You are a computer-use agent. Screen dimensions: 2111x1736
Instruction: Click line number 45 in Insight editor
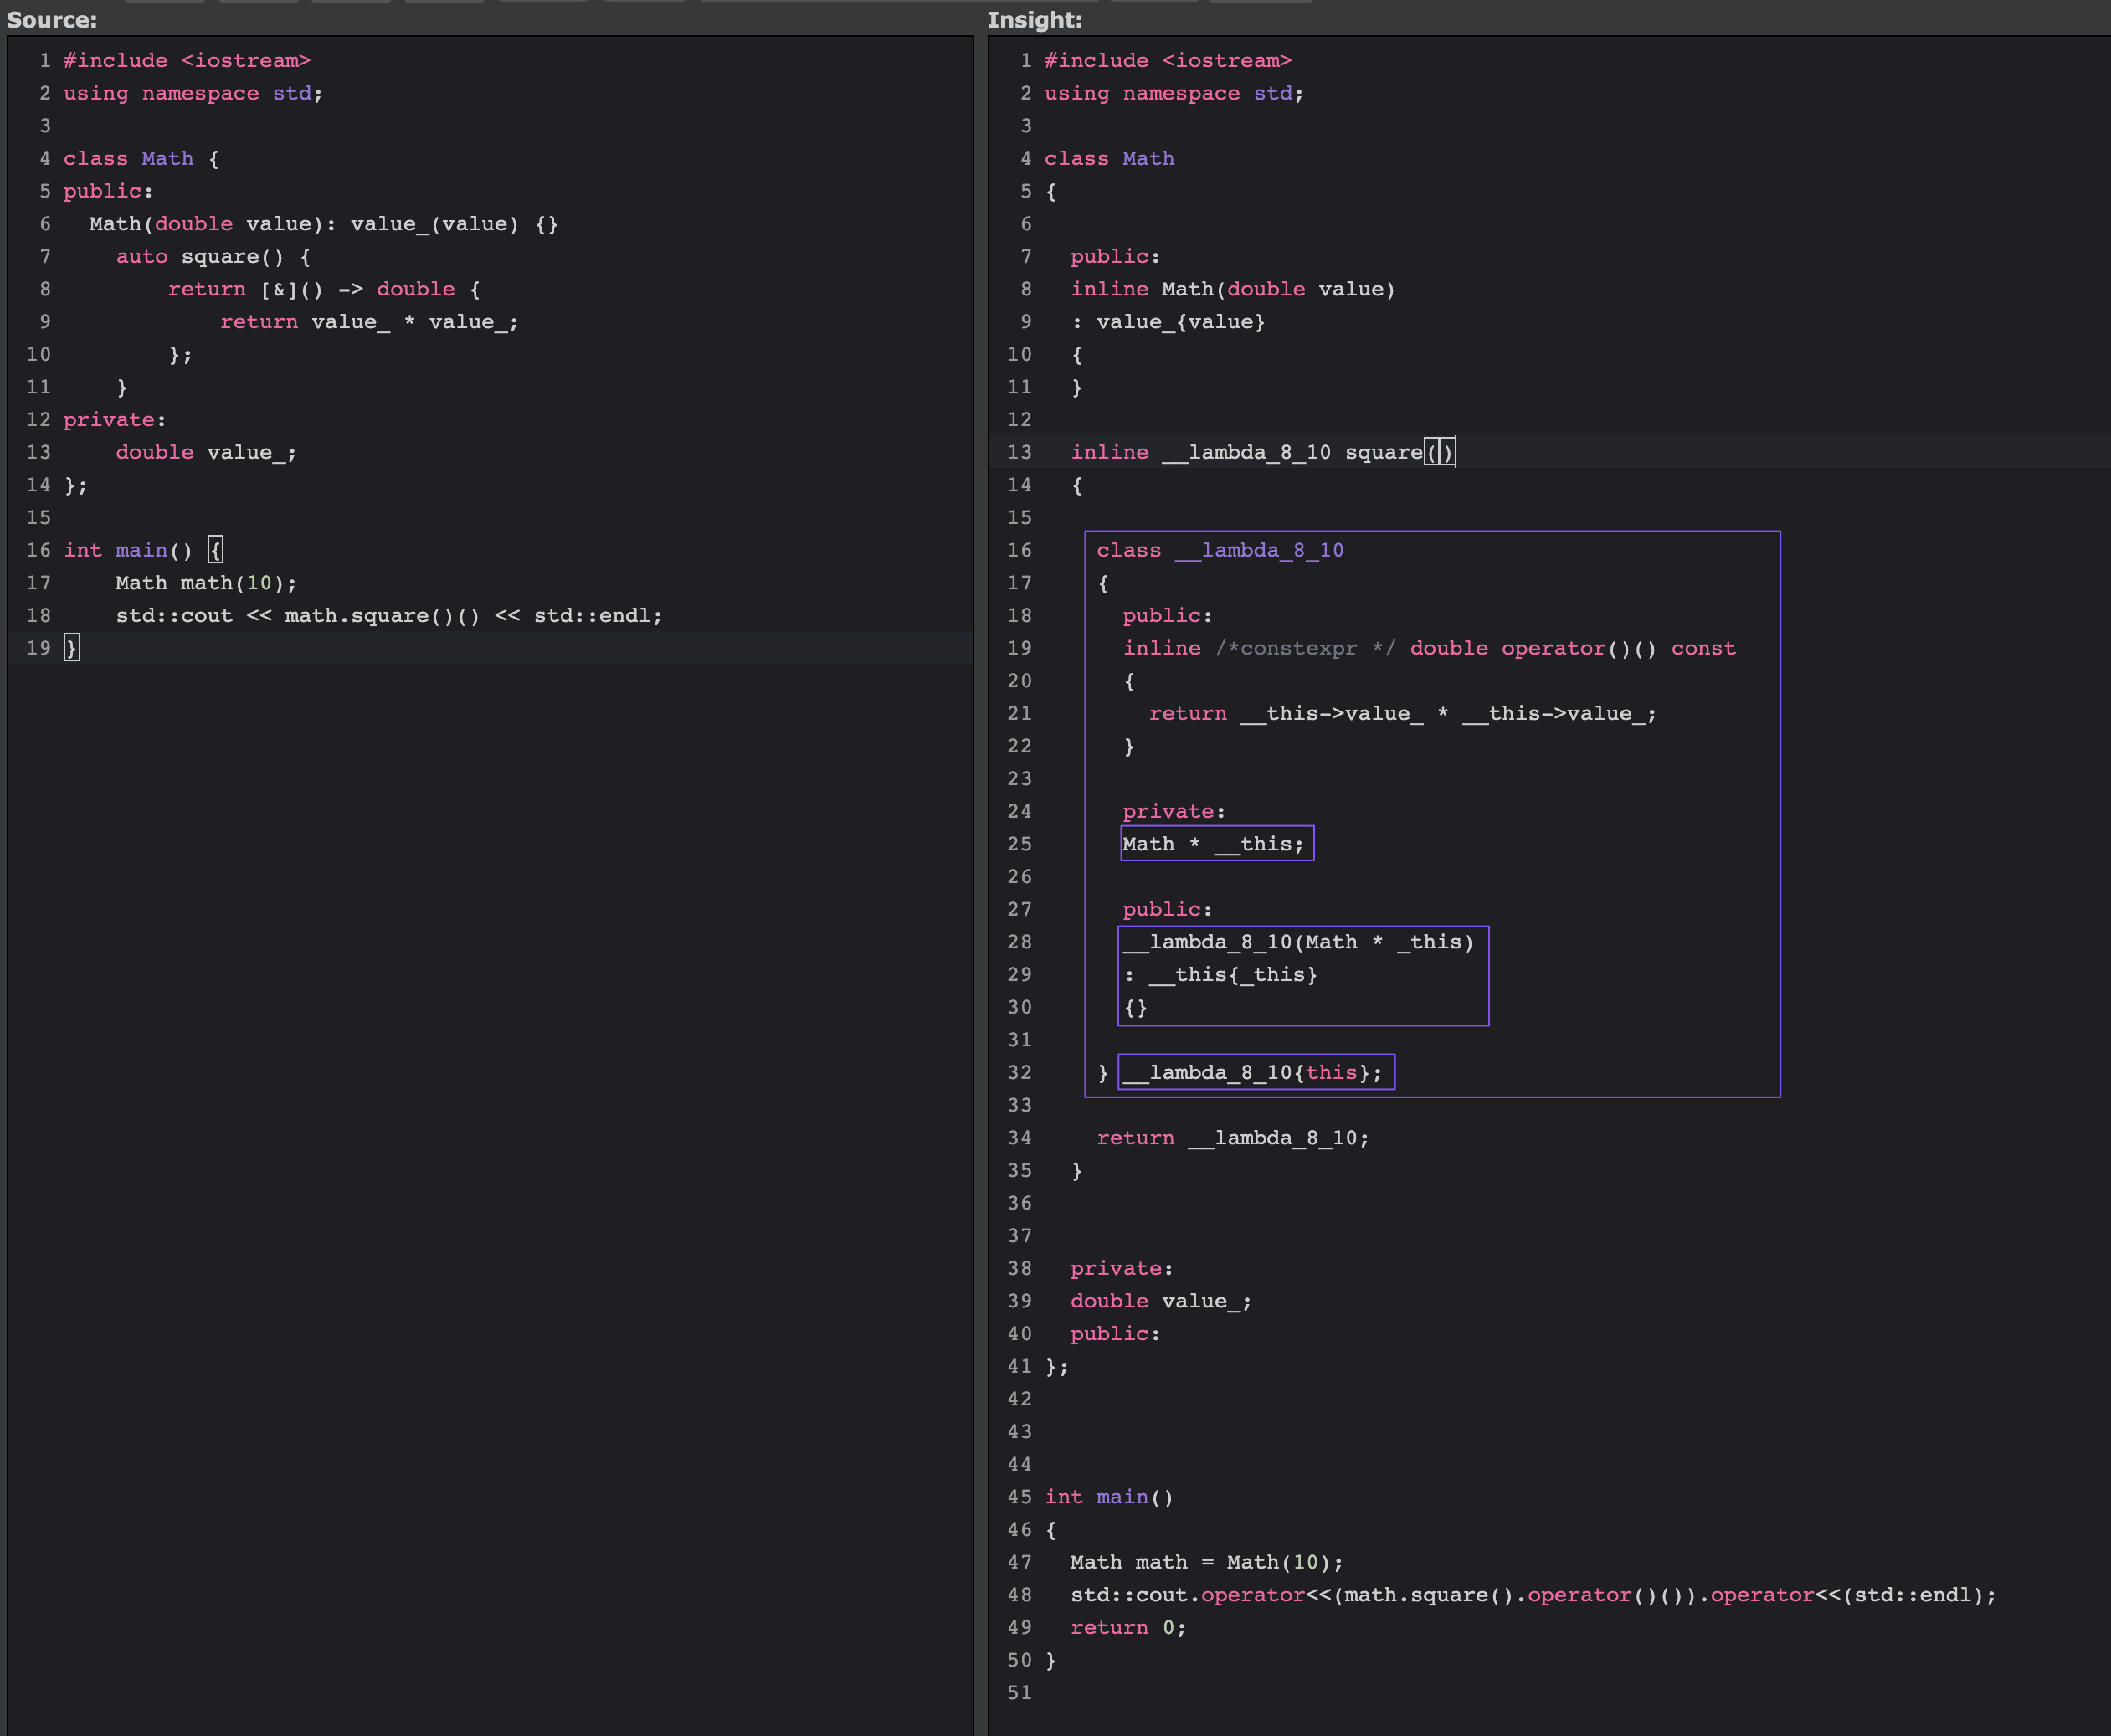click(x=1019, y=1497)
